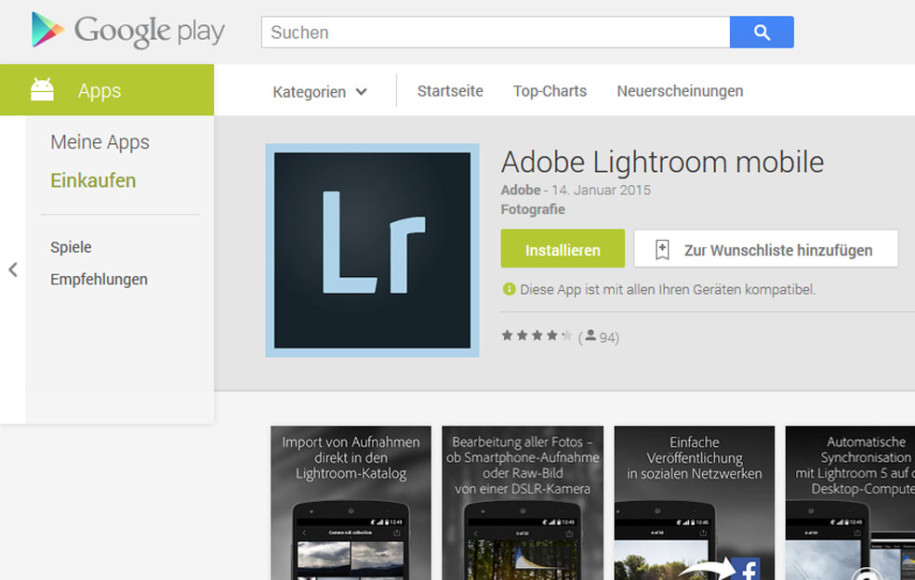Open the Bearbeitung aller Fotos screenshot
Image resolution: width=915 pixels, height=580 pixels.
coord(522,503)
